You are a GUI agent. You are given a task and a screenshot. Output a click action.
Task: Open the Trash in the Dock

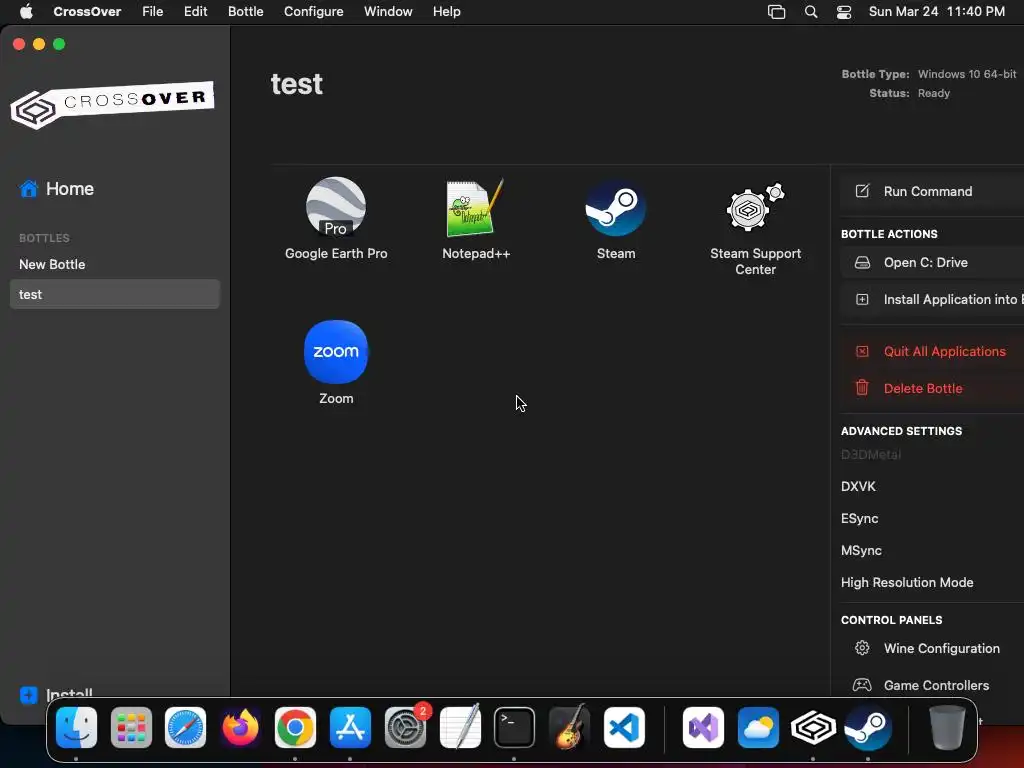point(947,728)
